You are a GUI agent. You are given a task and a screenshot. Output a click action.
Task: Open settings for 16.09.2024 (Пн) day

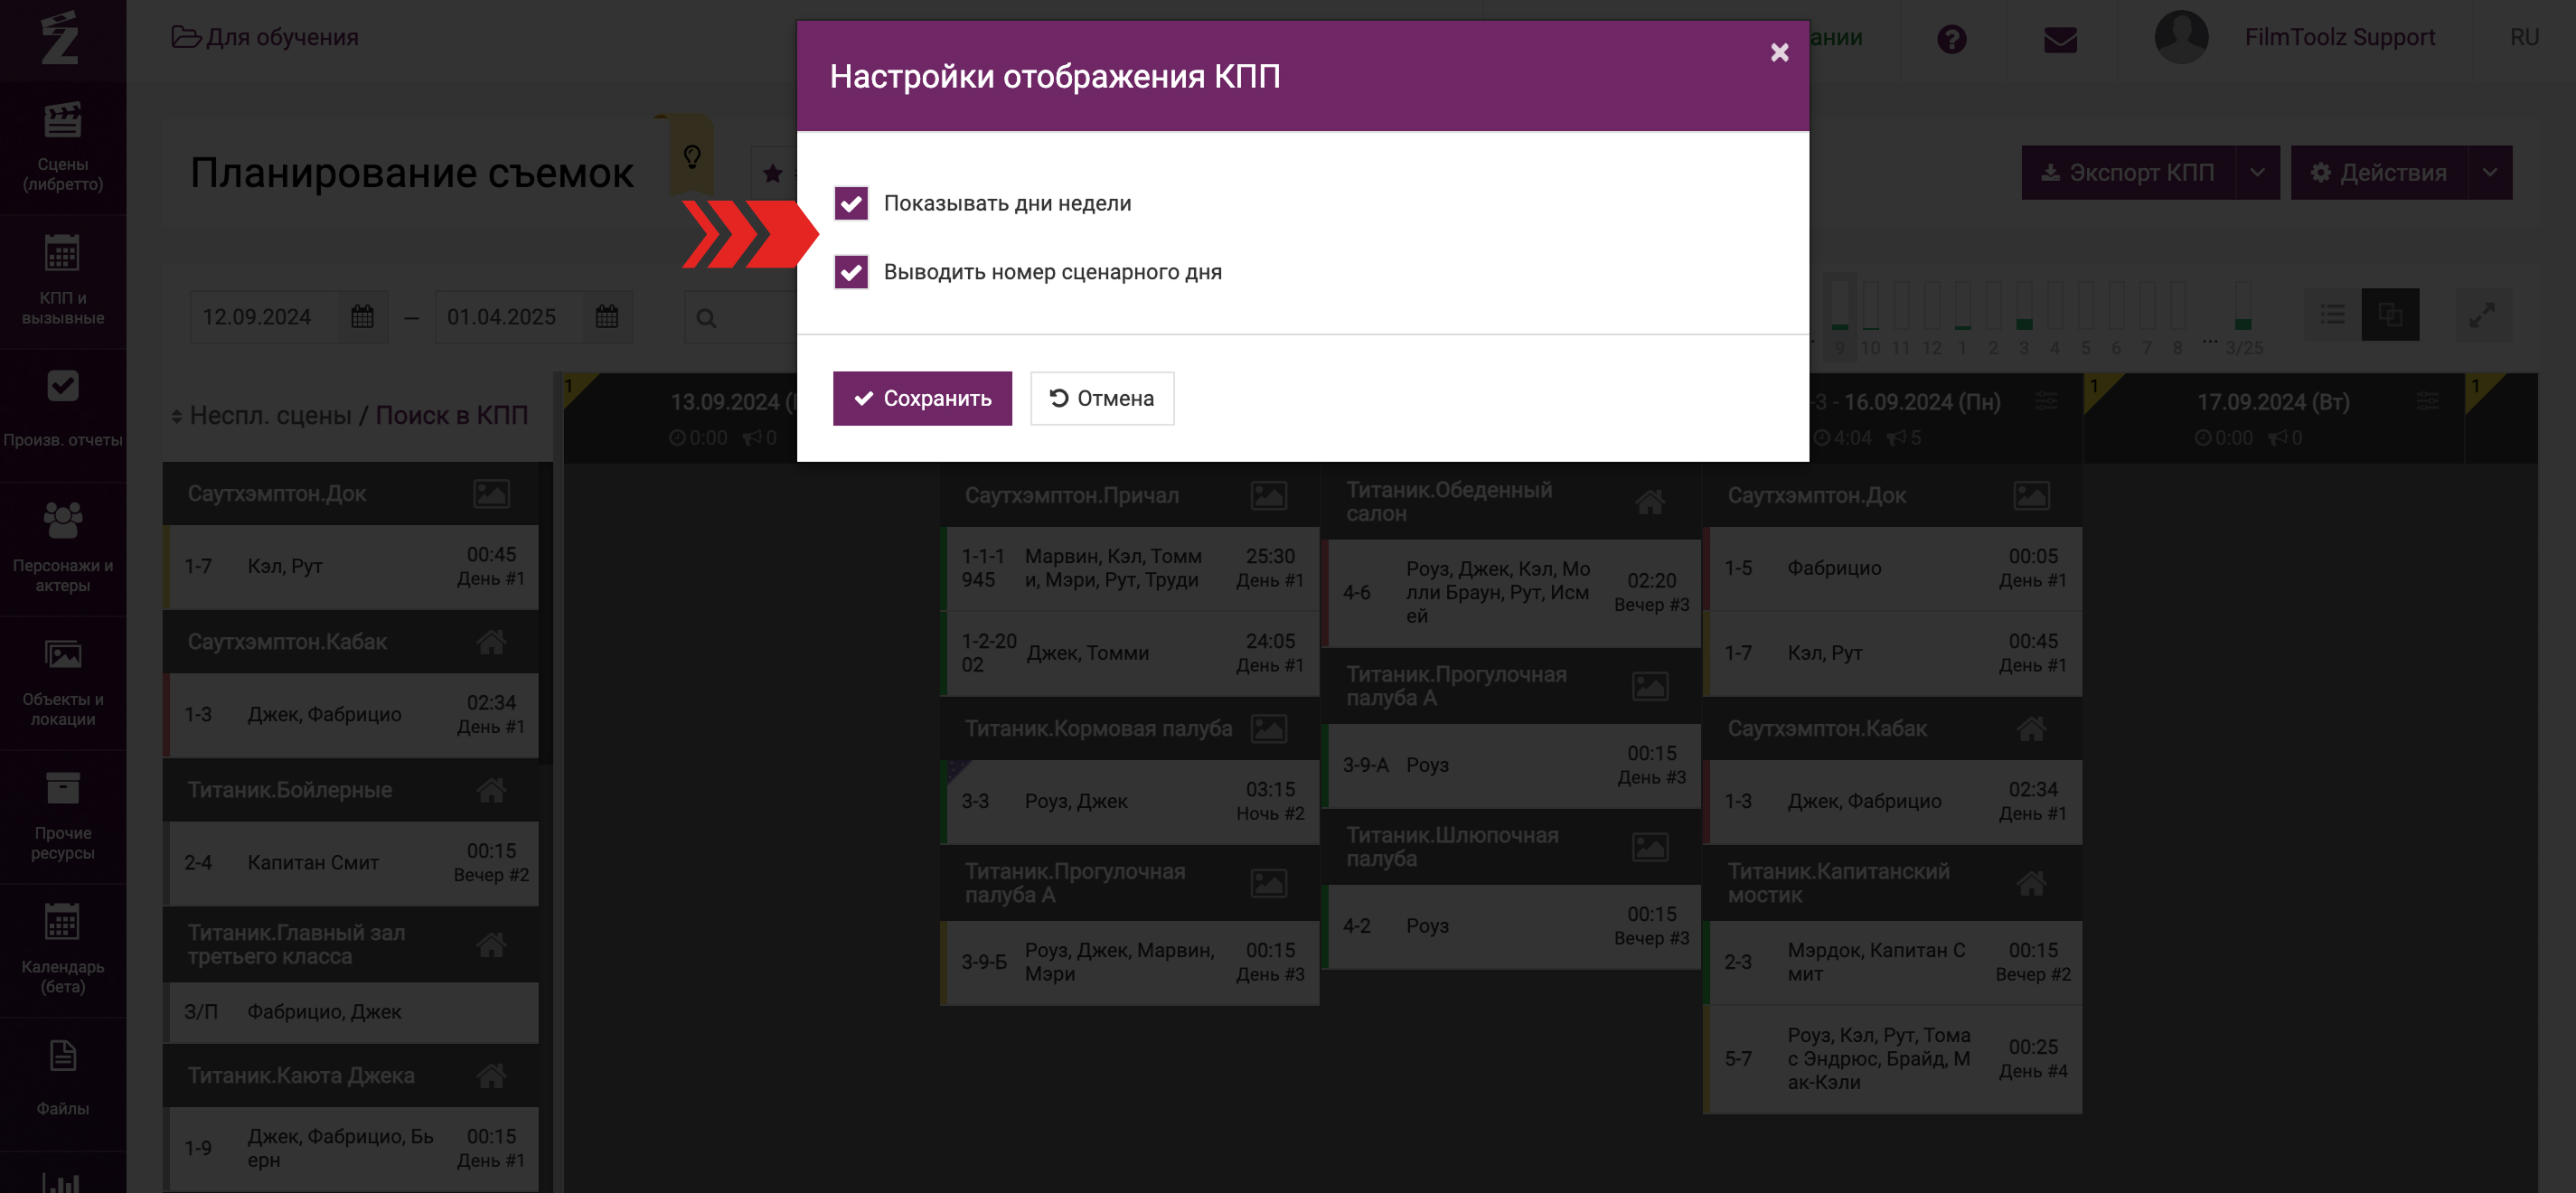2047,402
